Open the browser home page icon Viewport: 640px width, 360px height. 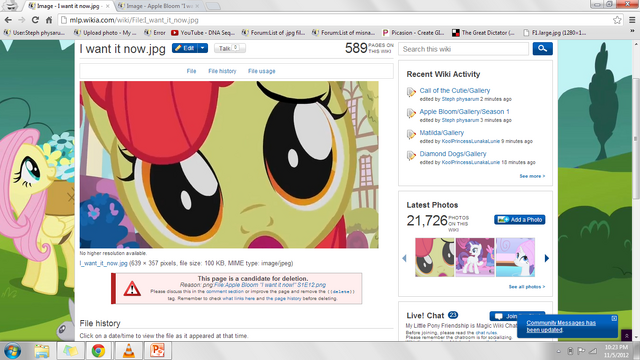(49, 20)
